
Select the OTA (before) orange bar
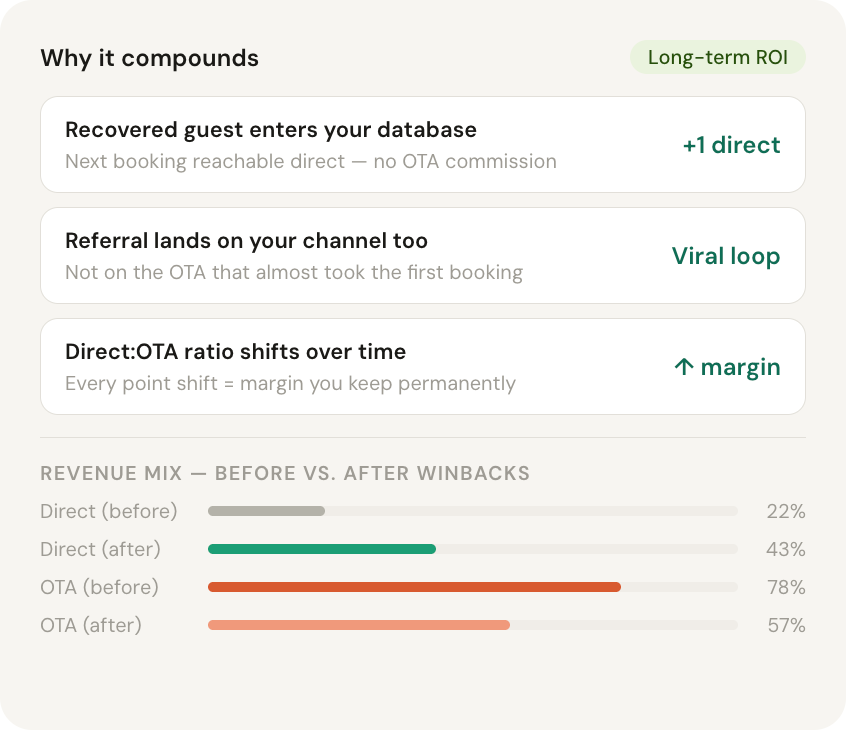click(414, 587)
